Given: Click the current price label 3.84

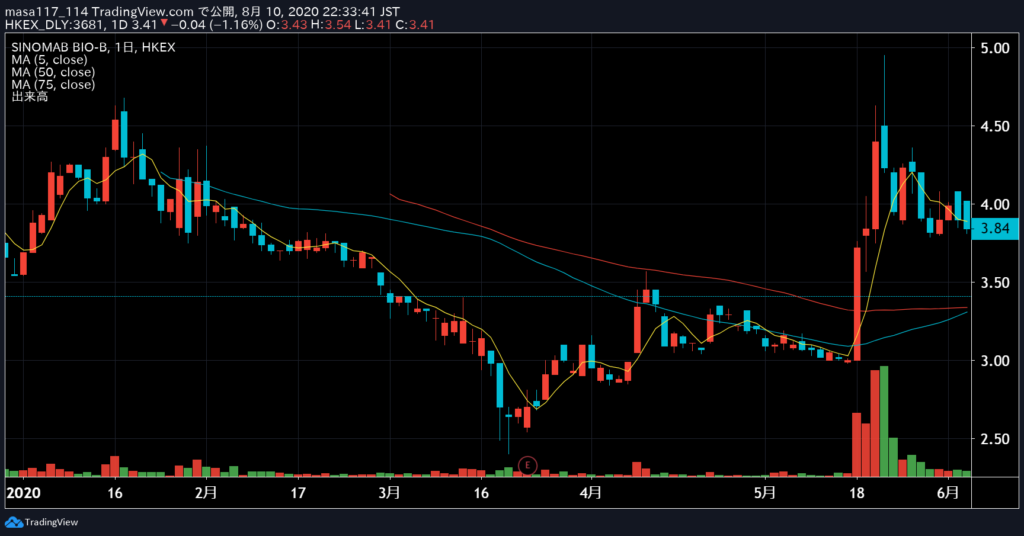Looking at the screenshot, I should click(x=995, y=229).
